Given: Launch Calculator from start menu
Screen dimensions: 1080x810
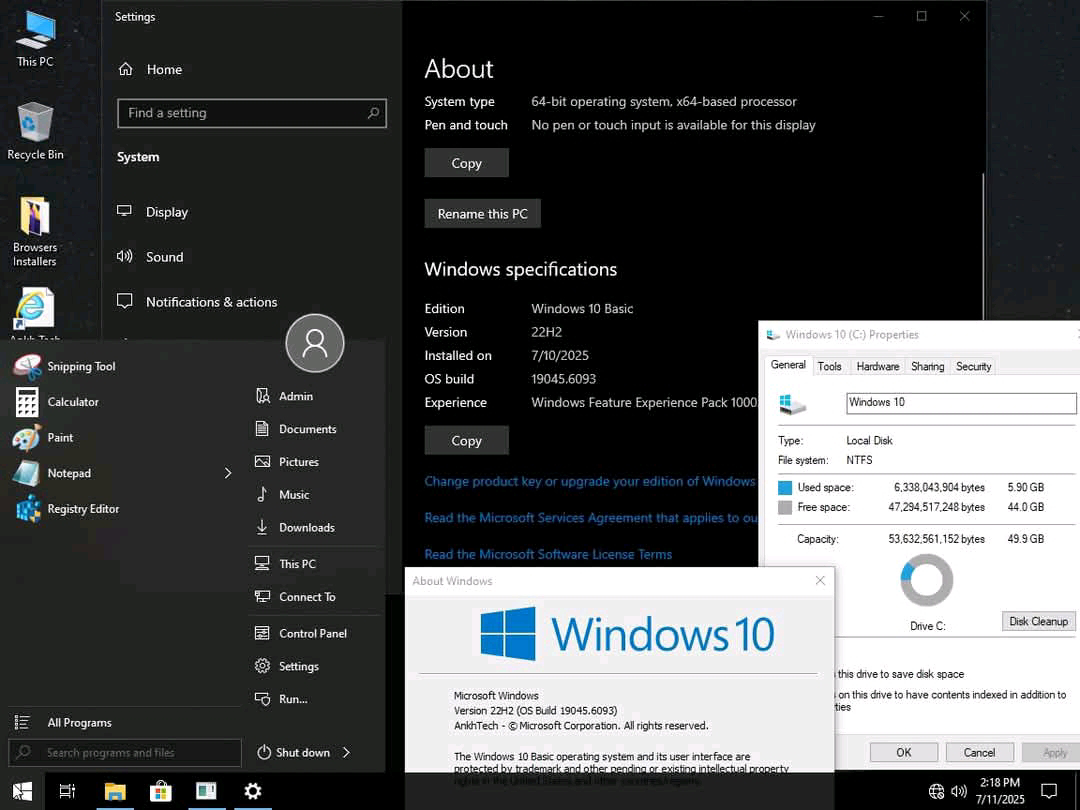Looking at the screenshot, I should point(56,402).
